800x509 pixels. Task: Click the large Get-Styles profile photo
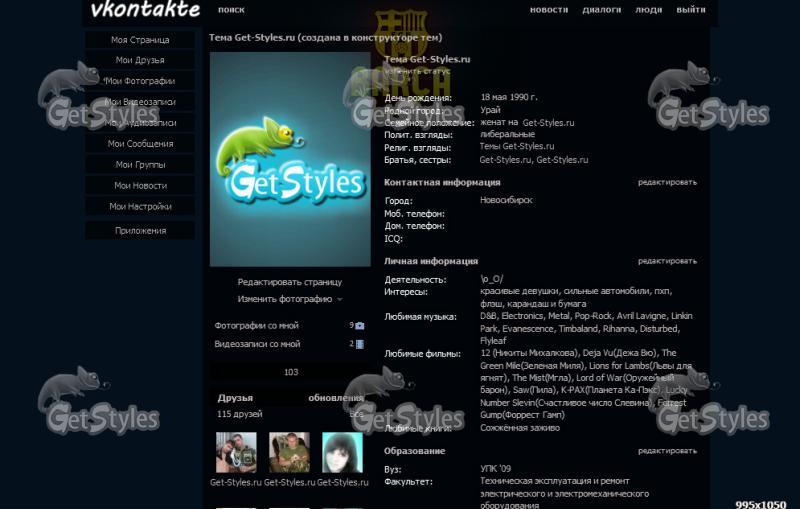point(290,160)
